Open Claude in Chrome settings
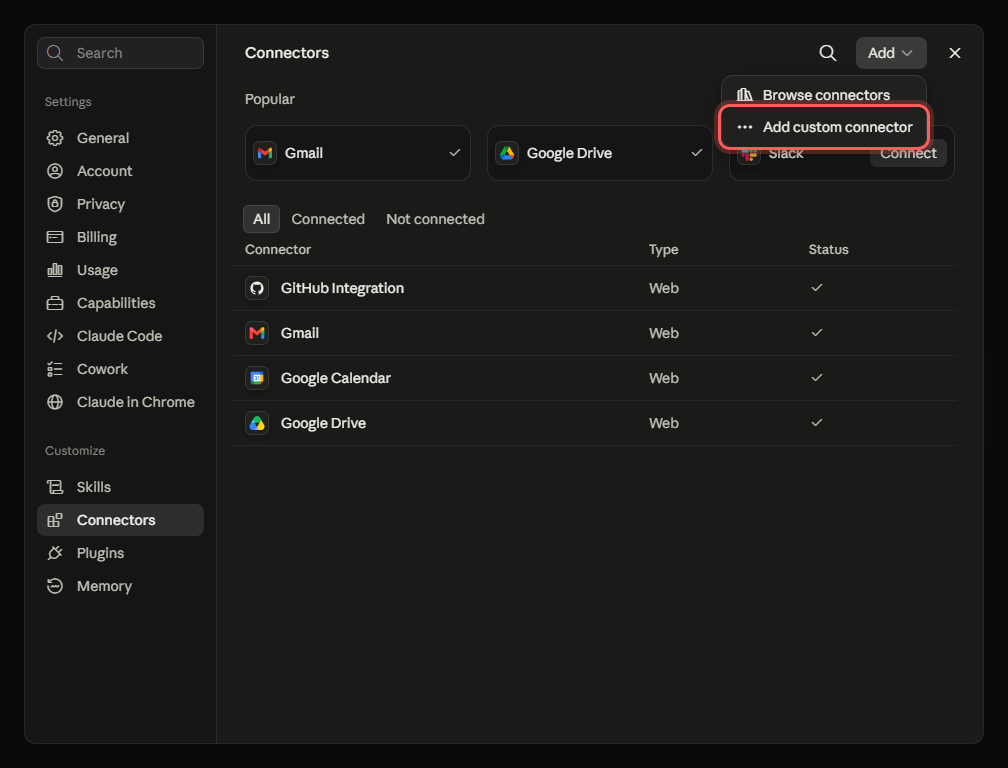This screenshot has height=768, width=1008. click(x=120, y=402)
